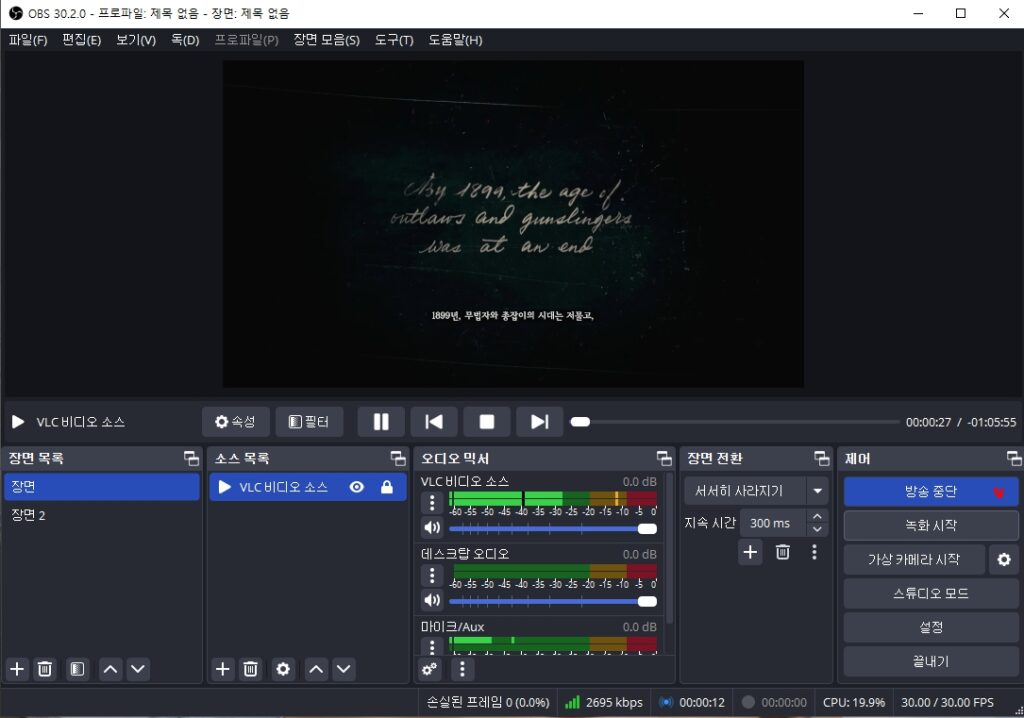Stop the media playback

487,422
